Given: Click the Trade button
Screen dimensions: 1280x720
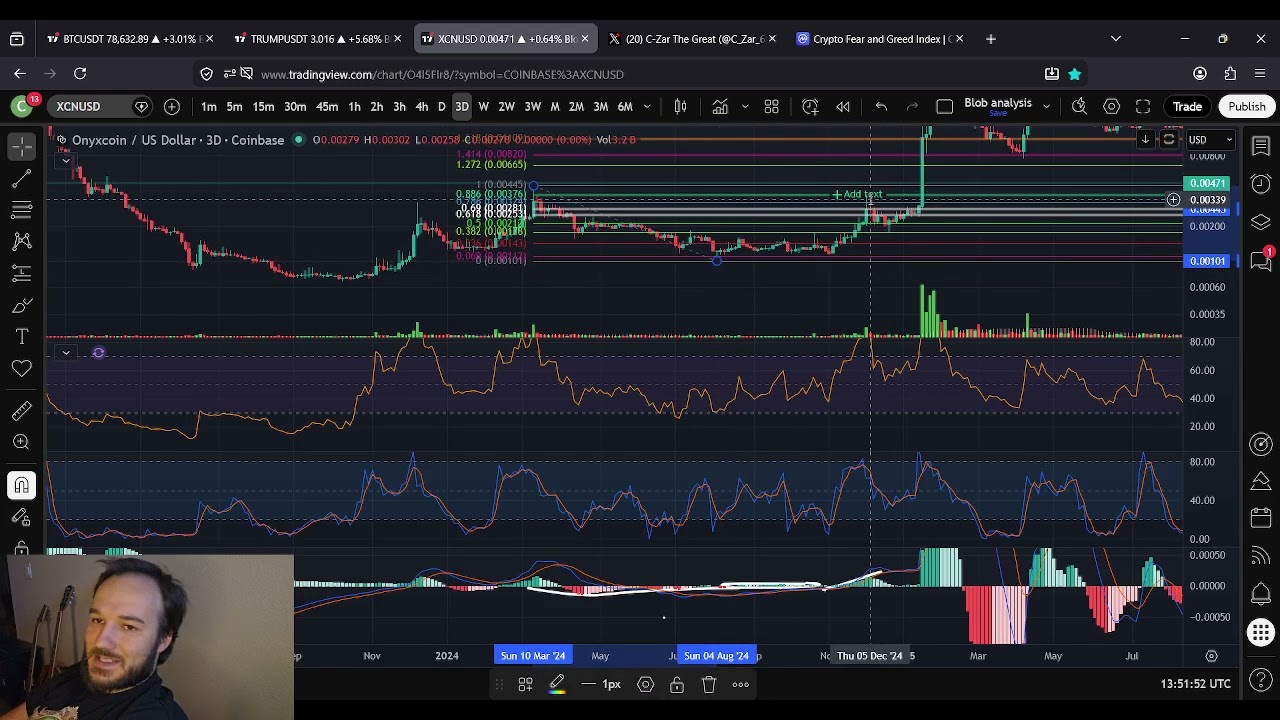Looking at the screenshot, I should [1187, 107].
